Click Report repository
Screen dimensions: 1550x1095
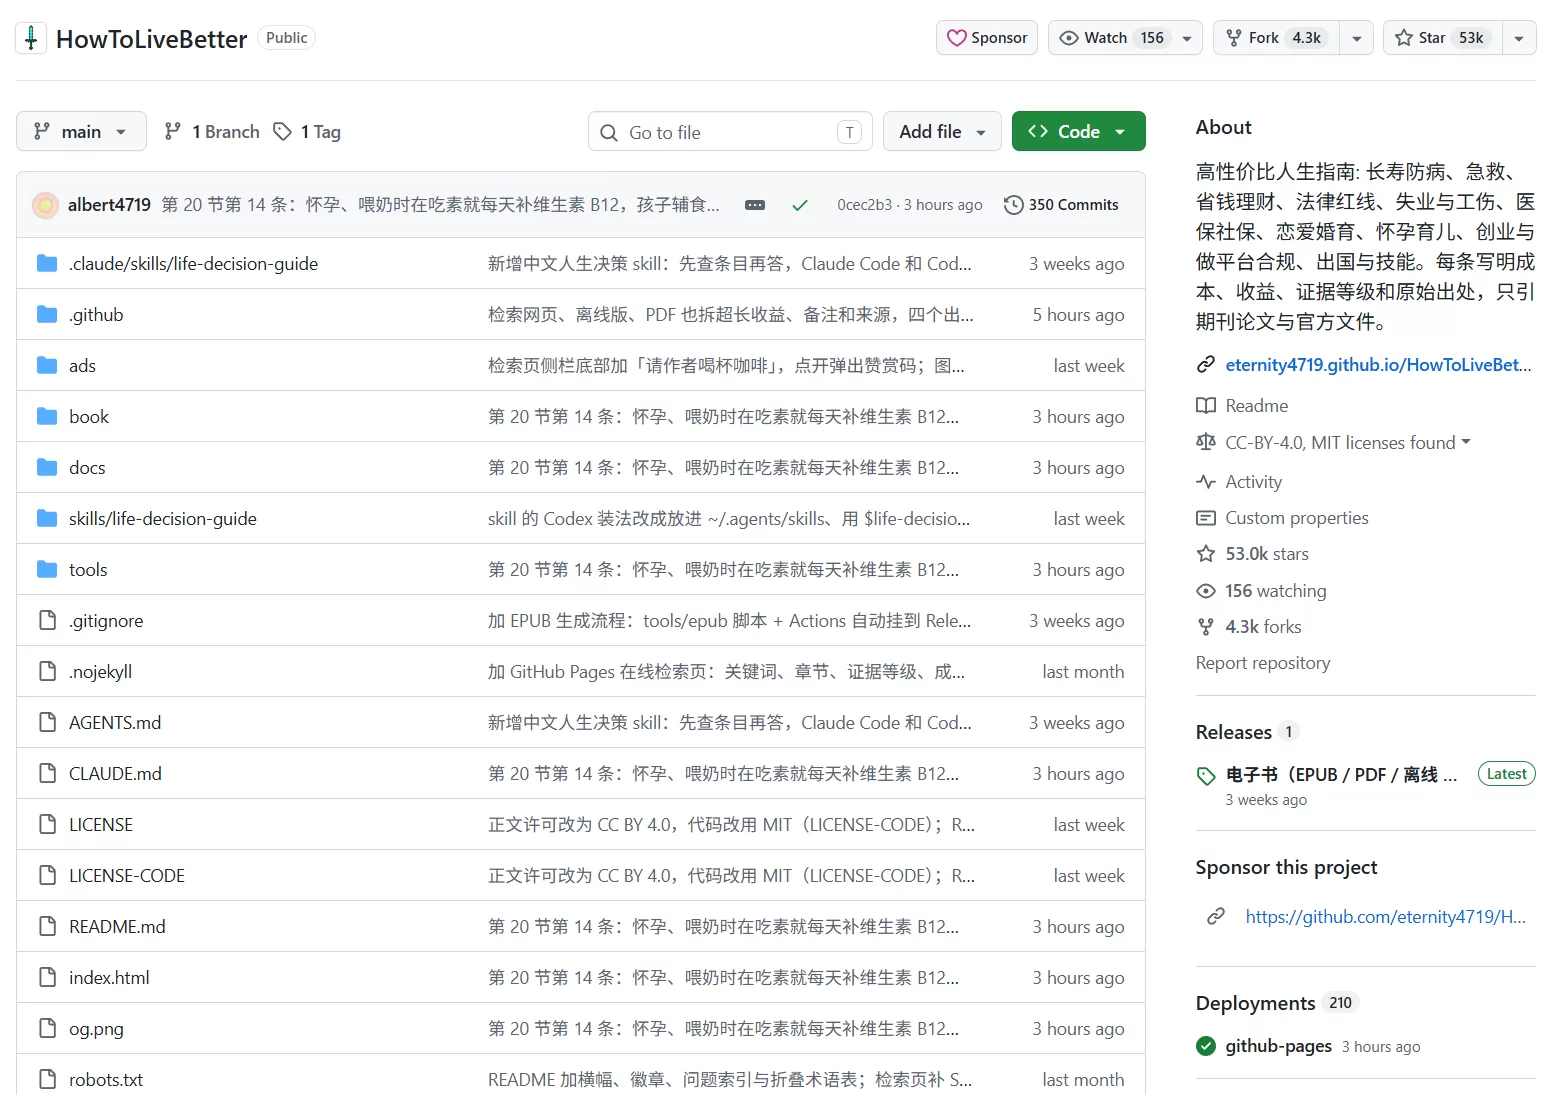click(x=1263, y=663)
